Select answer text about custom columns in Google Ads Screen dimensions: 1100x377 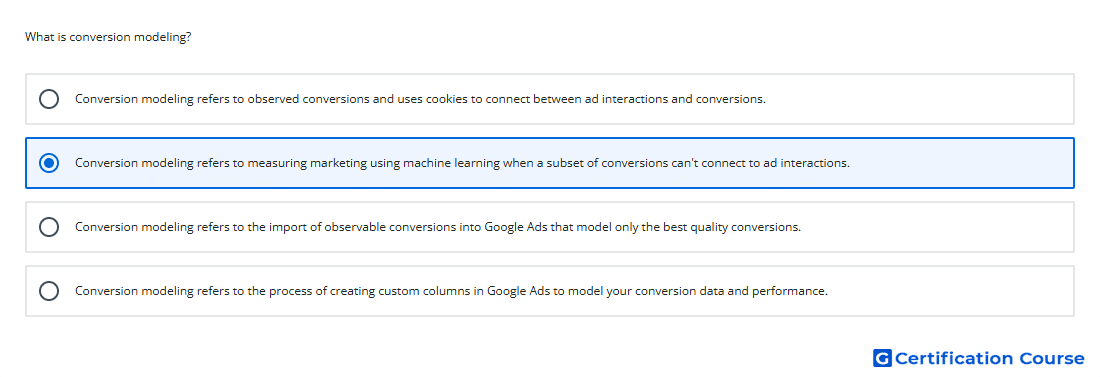click(451, 291)
